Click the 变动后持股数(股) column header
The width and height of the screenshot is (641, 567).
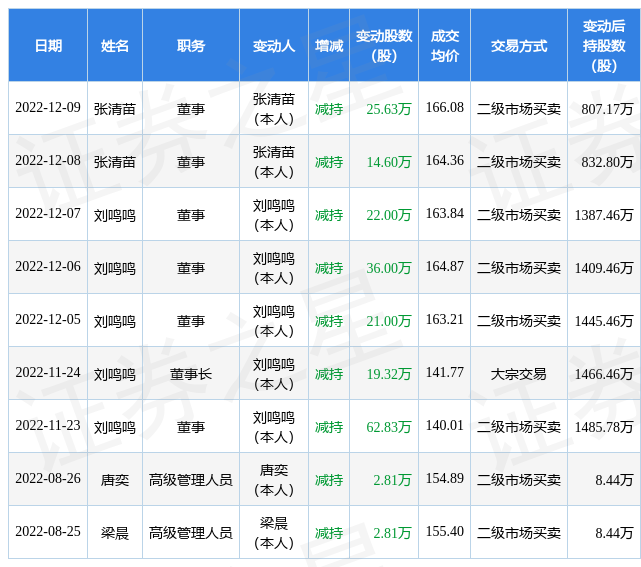[604, 45]
